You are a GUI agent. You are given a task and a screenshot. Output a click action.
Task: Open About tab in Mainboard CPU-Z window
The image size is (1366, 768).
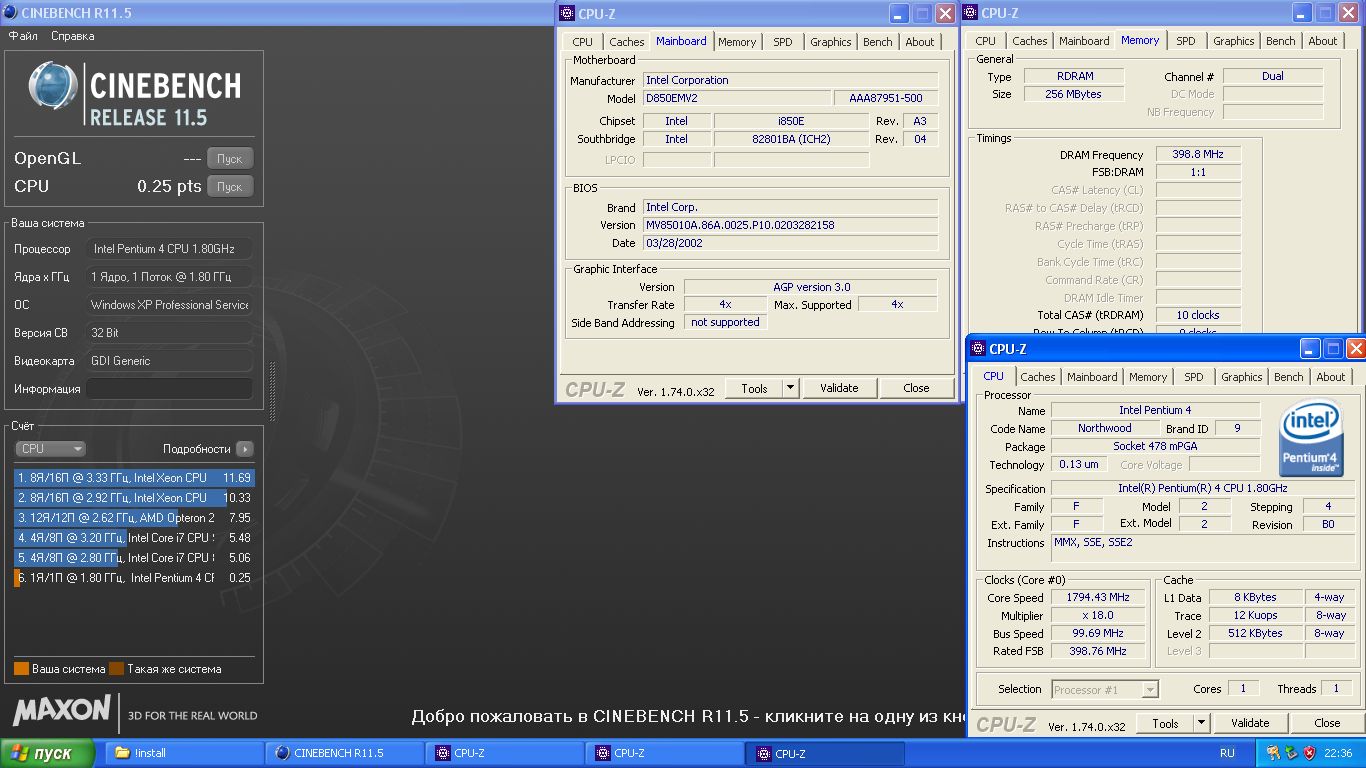click(x=920, y=42)
